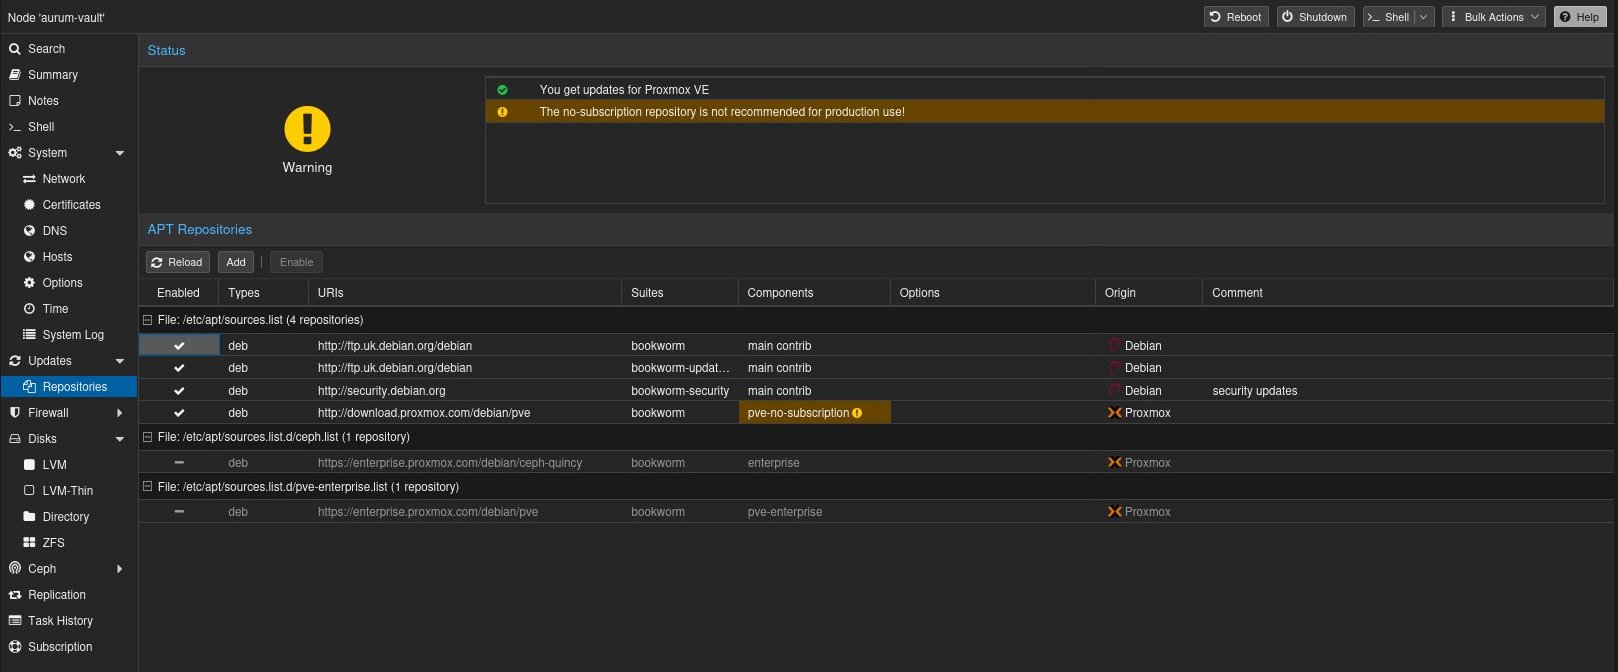Sort by the URIs column header

[x=464, y=293]
